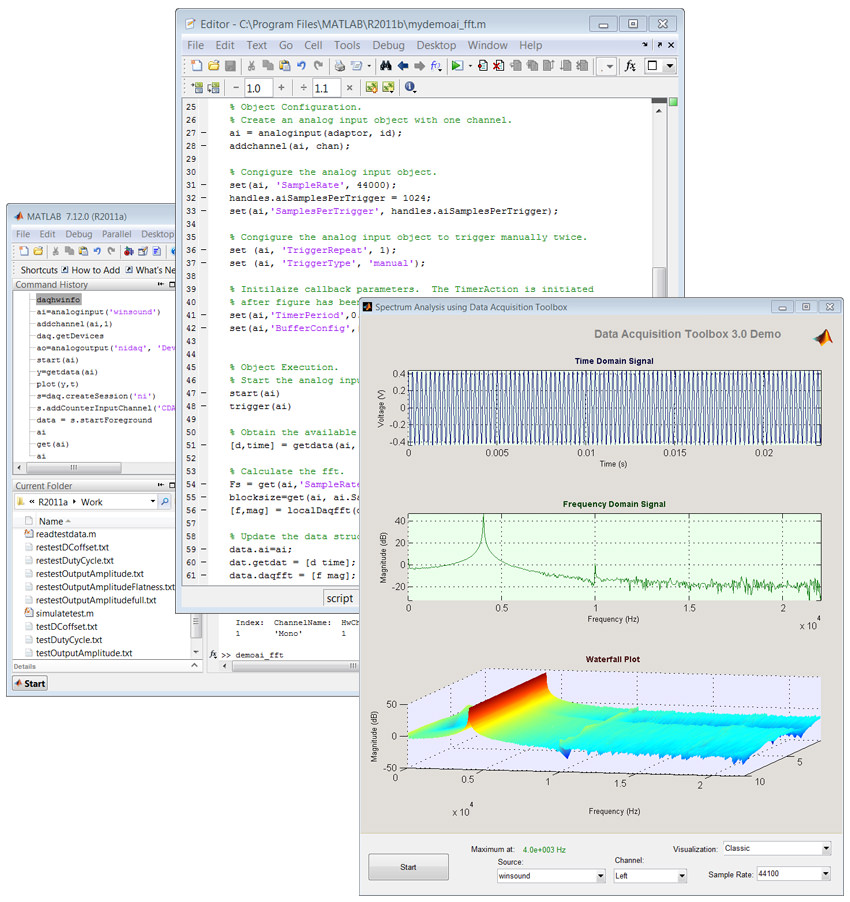Click Open folder icon in MATLAB main toolbar

tap(38, 251)
